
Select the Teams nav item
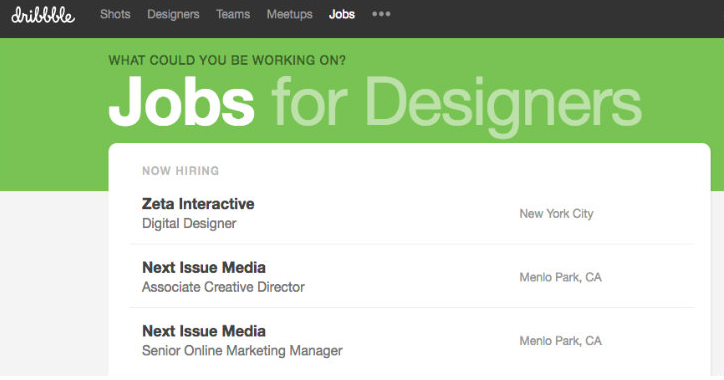coord(233,14)
